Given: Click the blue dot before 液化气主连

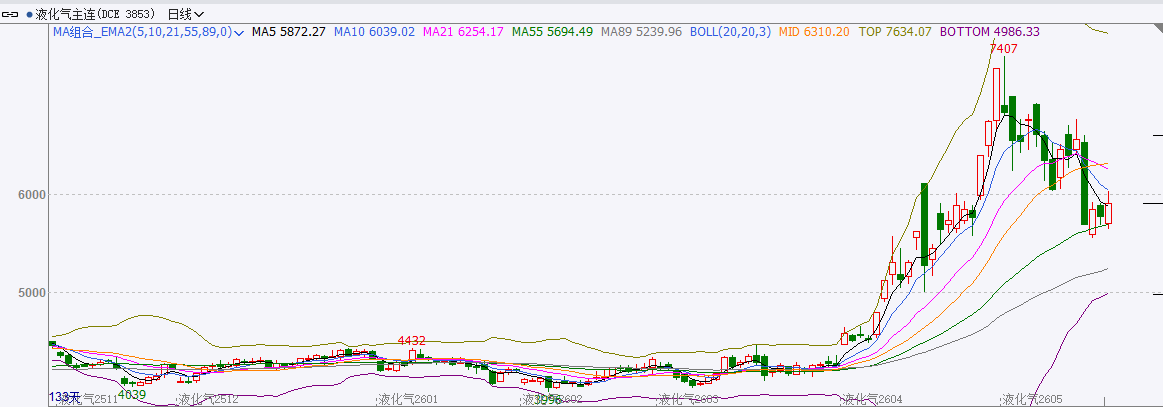Looking at the screenshot, I should coord(30,15).
